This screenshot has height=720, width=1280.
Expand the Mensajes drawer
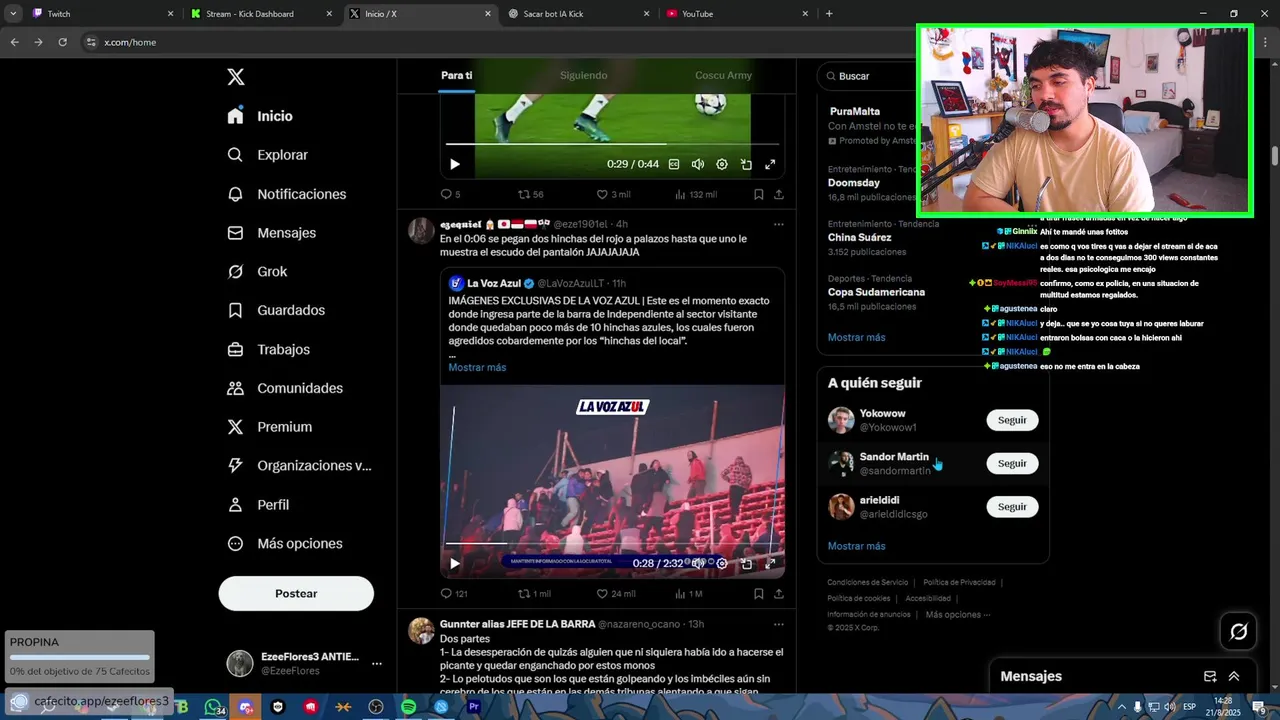(x=1234, y=676)
